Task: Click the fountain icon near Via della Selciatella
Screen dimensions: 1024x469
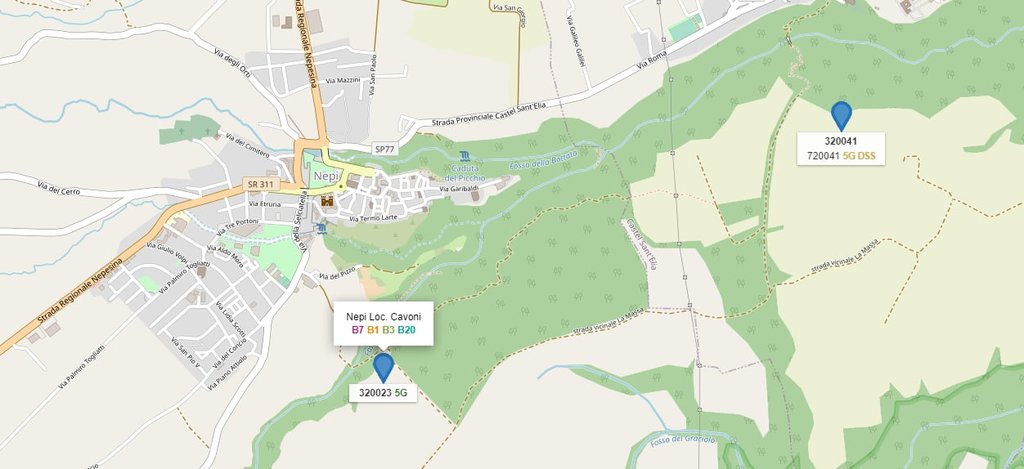Action: coord(321,228)
